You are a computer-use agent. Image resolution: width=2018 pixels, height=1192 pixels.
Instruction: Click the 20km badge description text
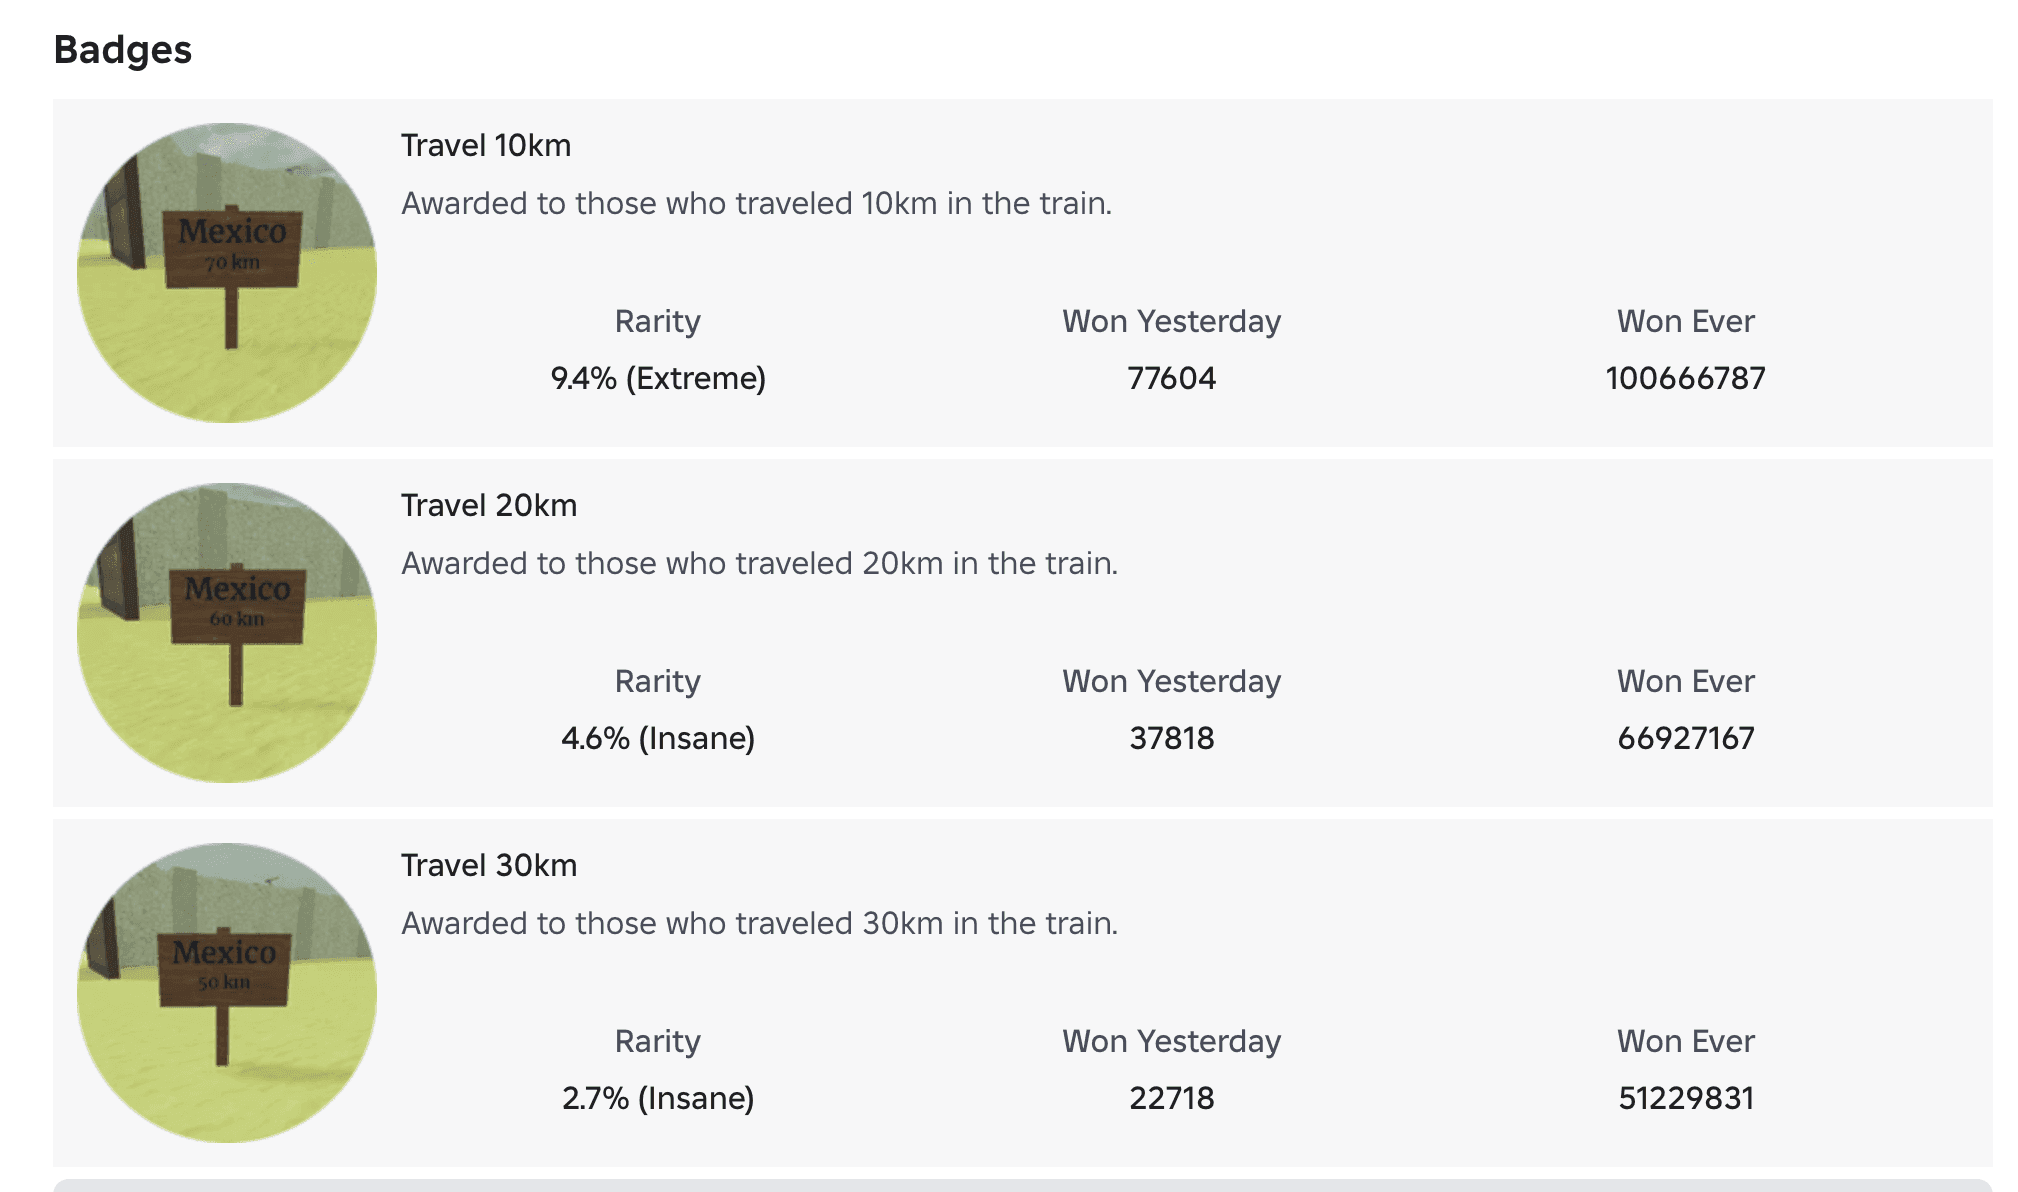click(x=759, y=564)
